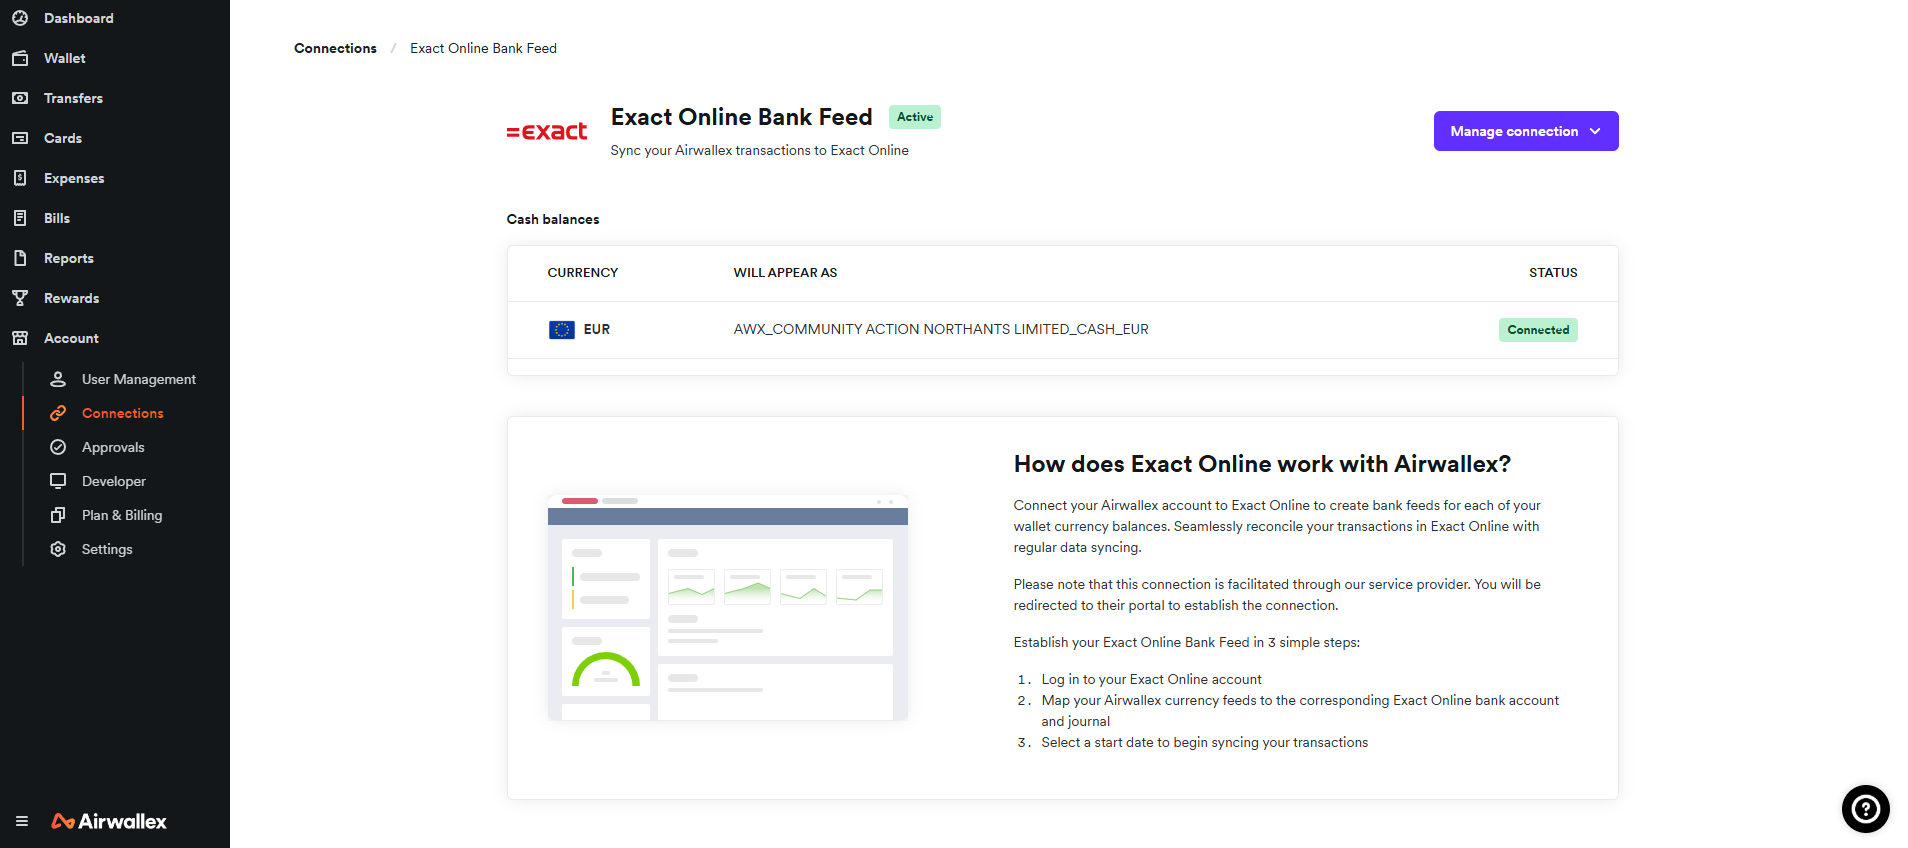Click the WILL APPEAR AS column header
The width and height of the screenshot is (1908, 848).
(785, 272)
